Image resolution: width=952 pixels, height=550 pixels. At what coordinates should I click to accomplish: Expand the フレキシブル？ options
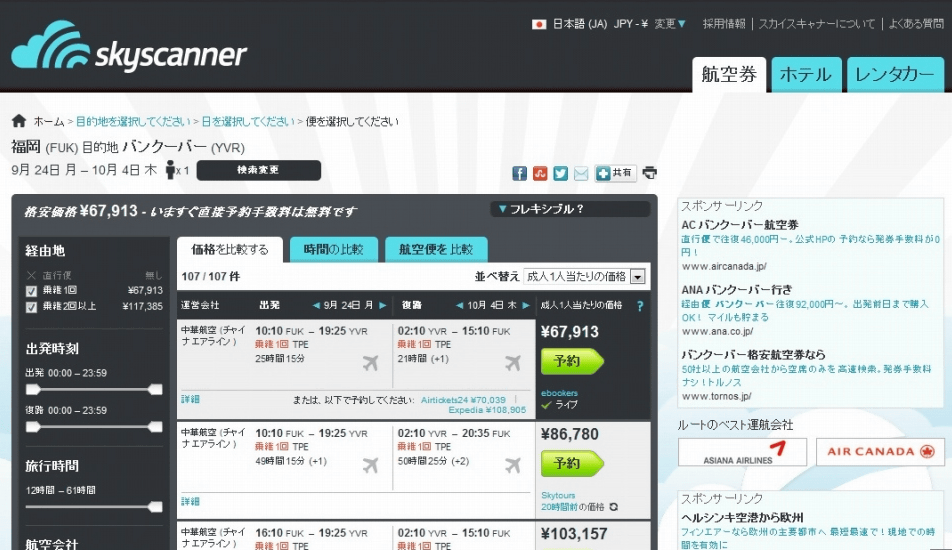570,209
